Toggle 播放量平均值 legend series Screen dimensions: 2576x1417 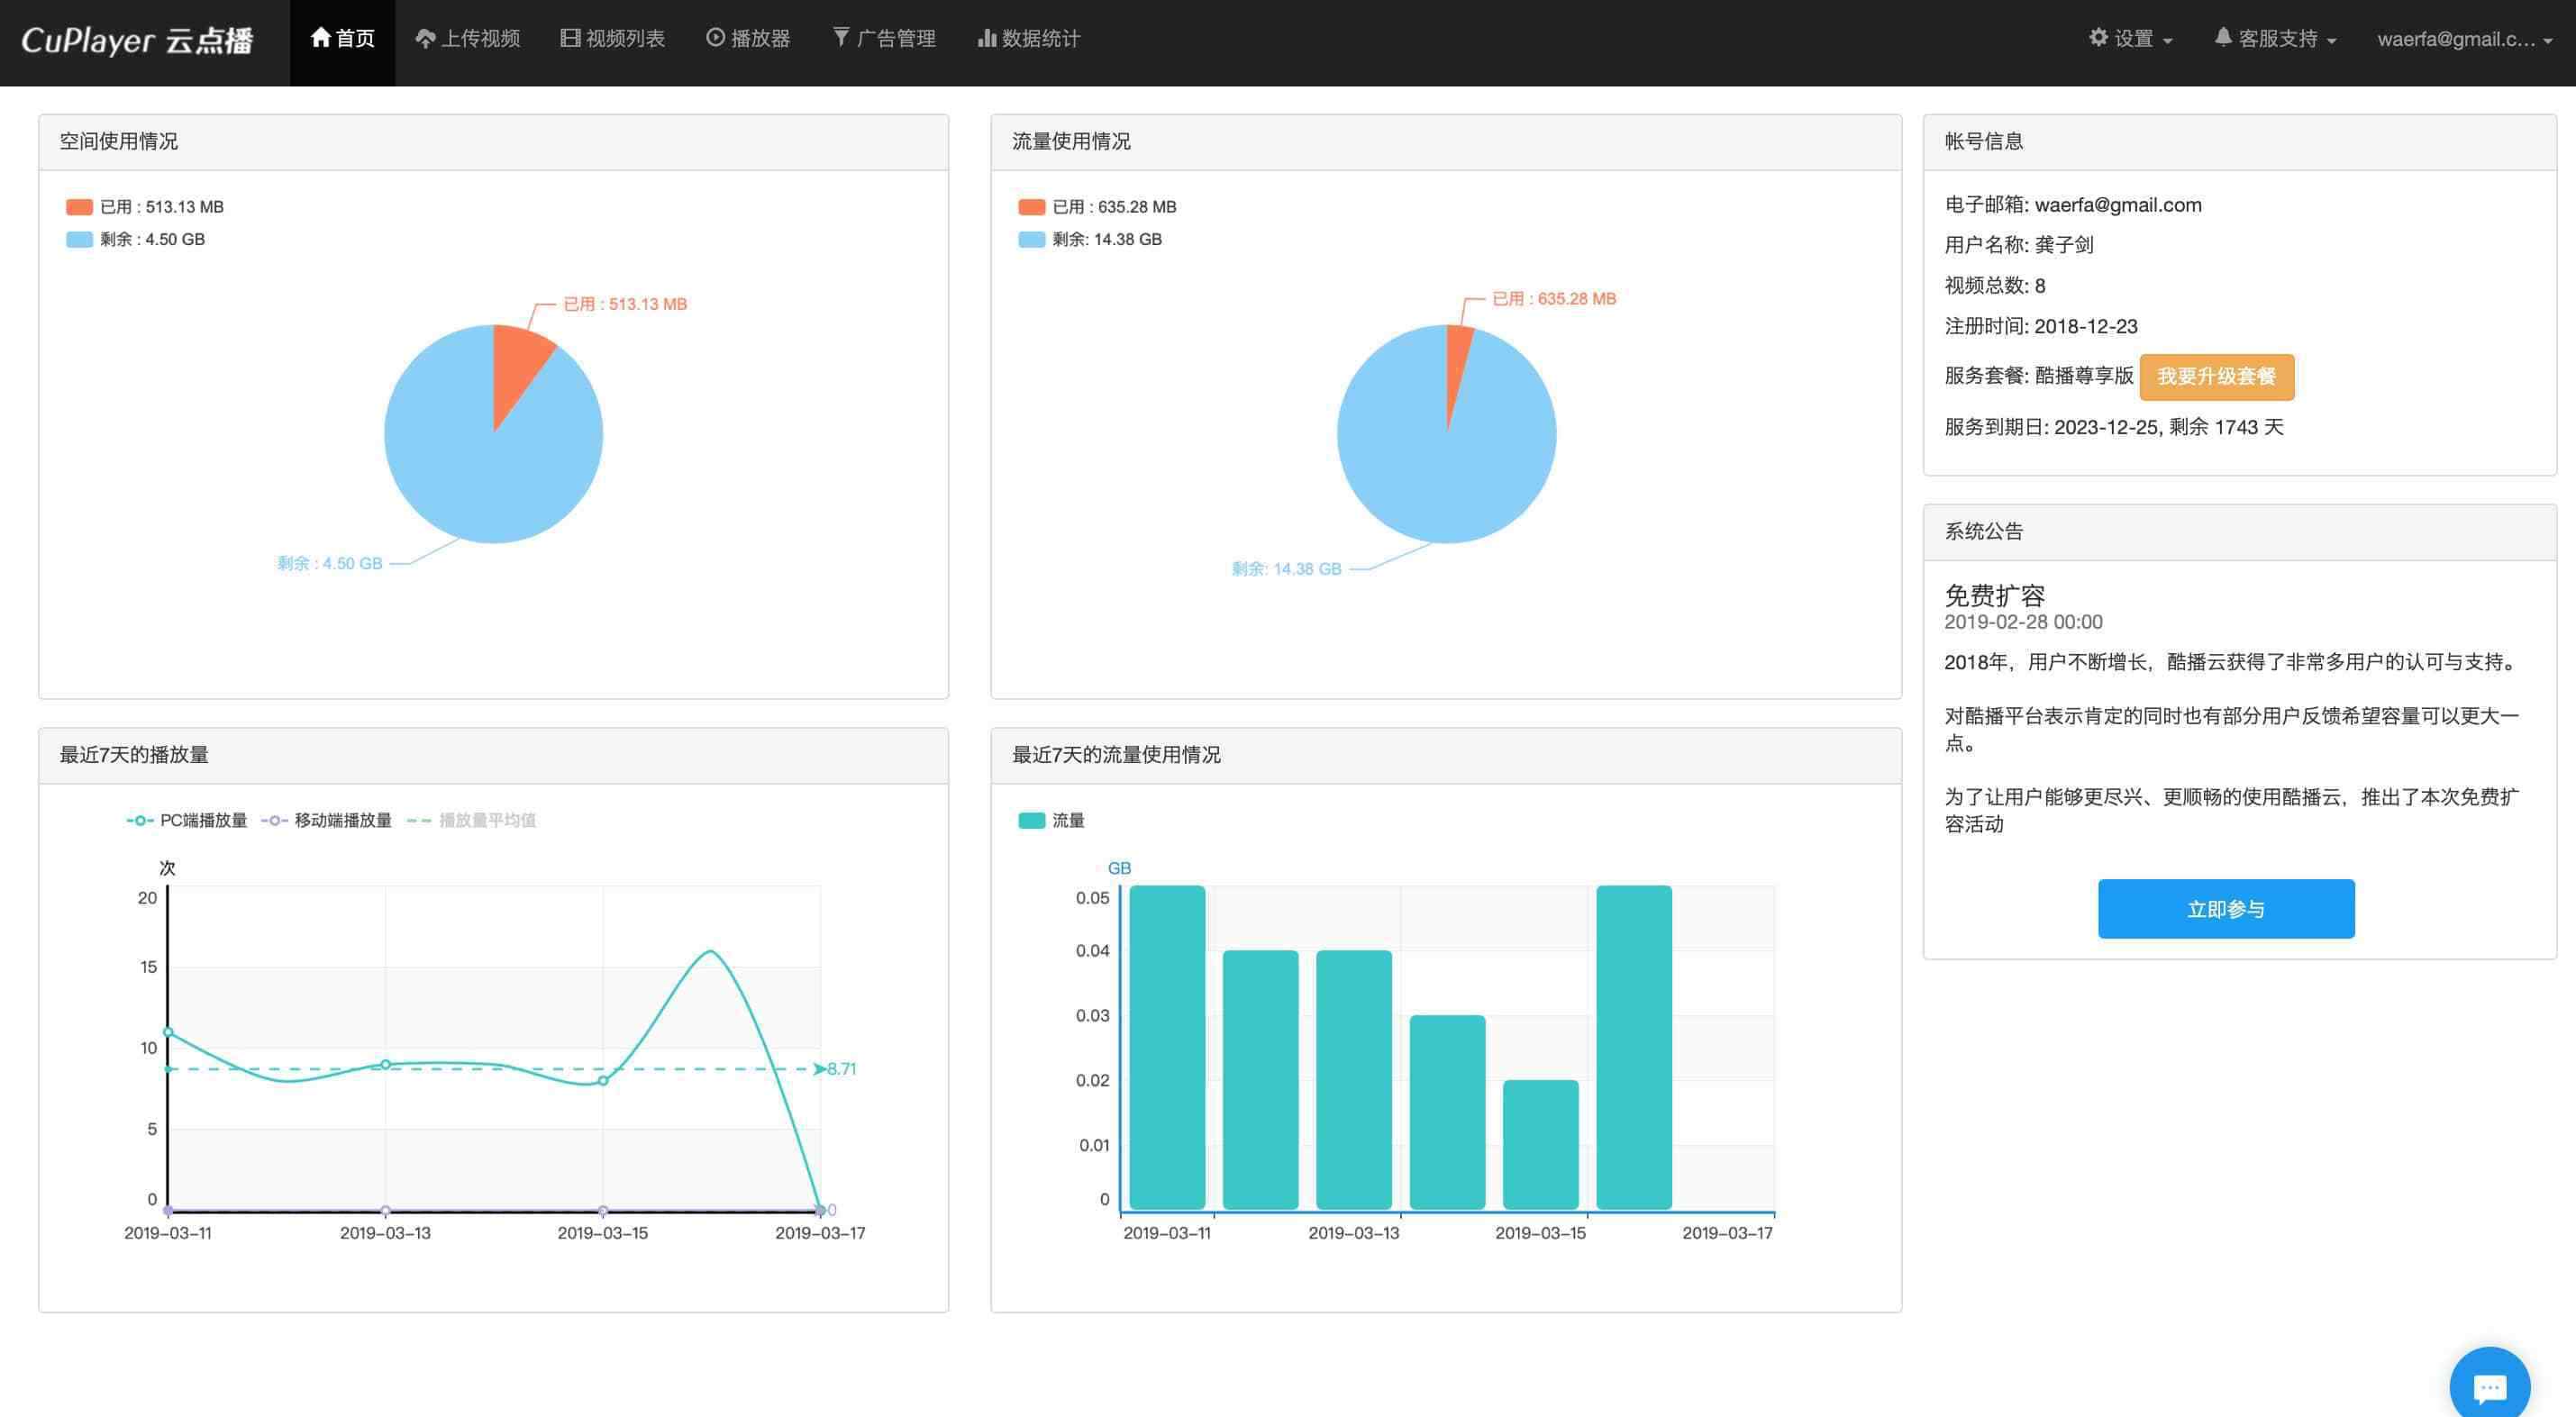(x=471, y=820)
